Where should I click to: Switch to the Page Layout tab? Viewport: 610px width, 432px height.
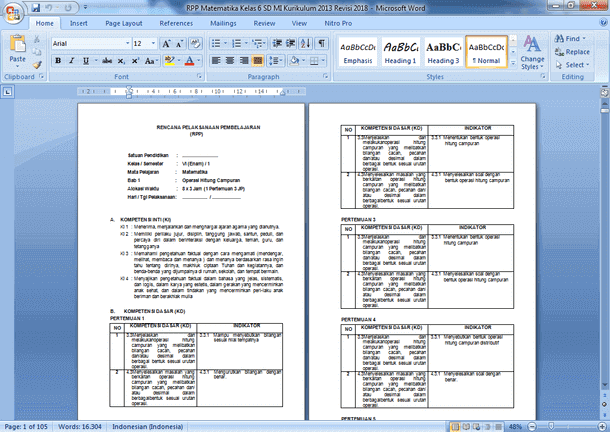point(124,23)
